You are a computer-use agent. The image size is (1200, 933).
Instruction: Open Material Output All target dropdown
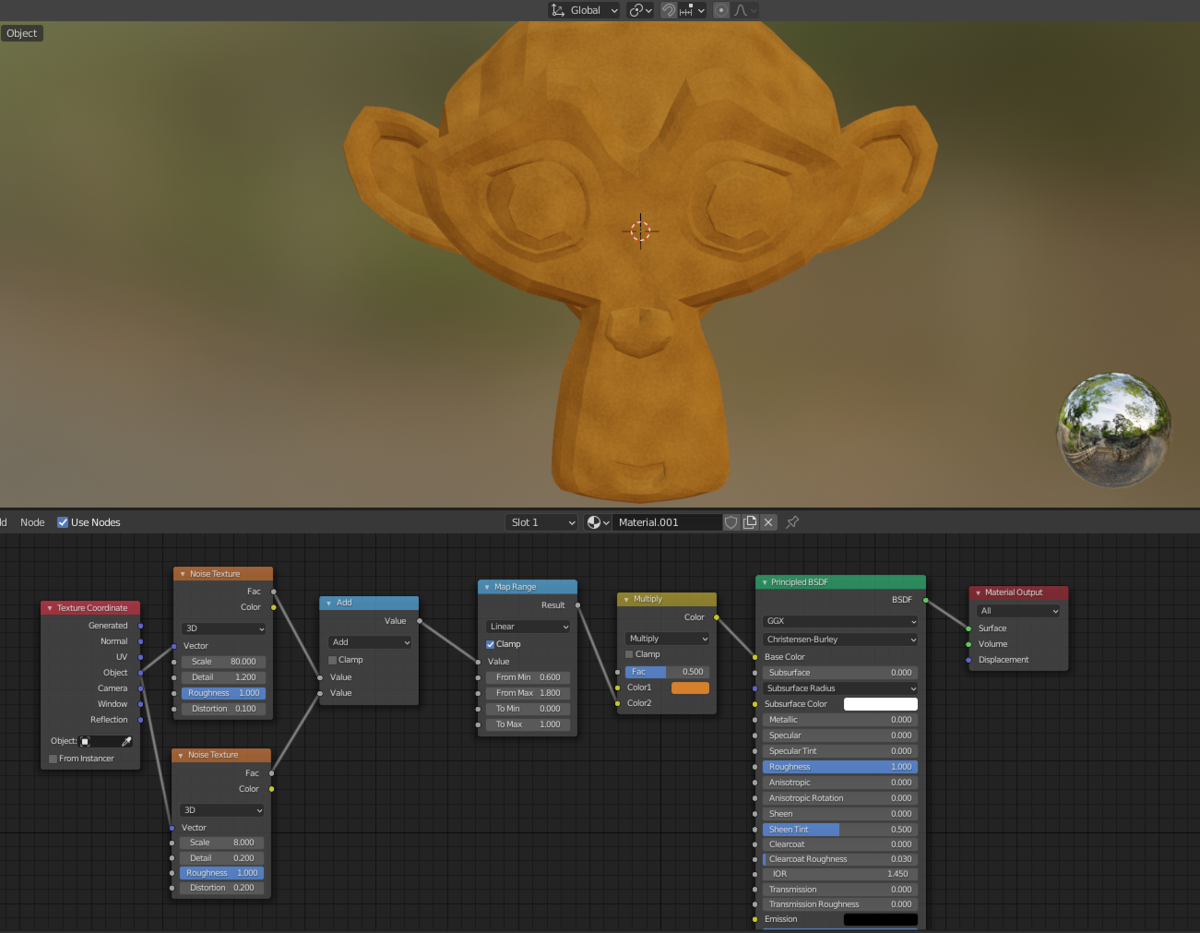1019,611
